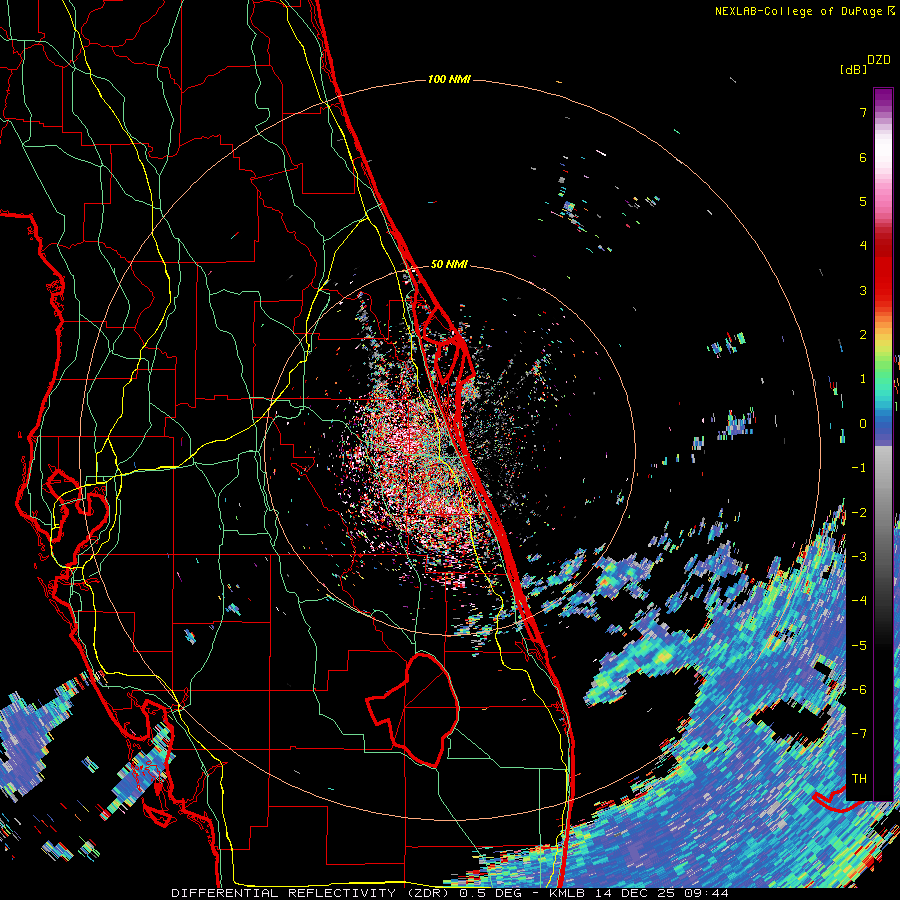Click the "0" tick on color scale
This screenshot has height=900, width=900.
863,424
